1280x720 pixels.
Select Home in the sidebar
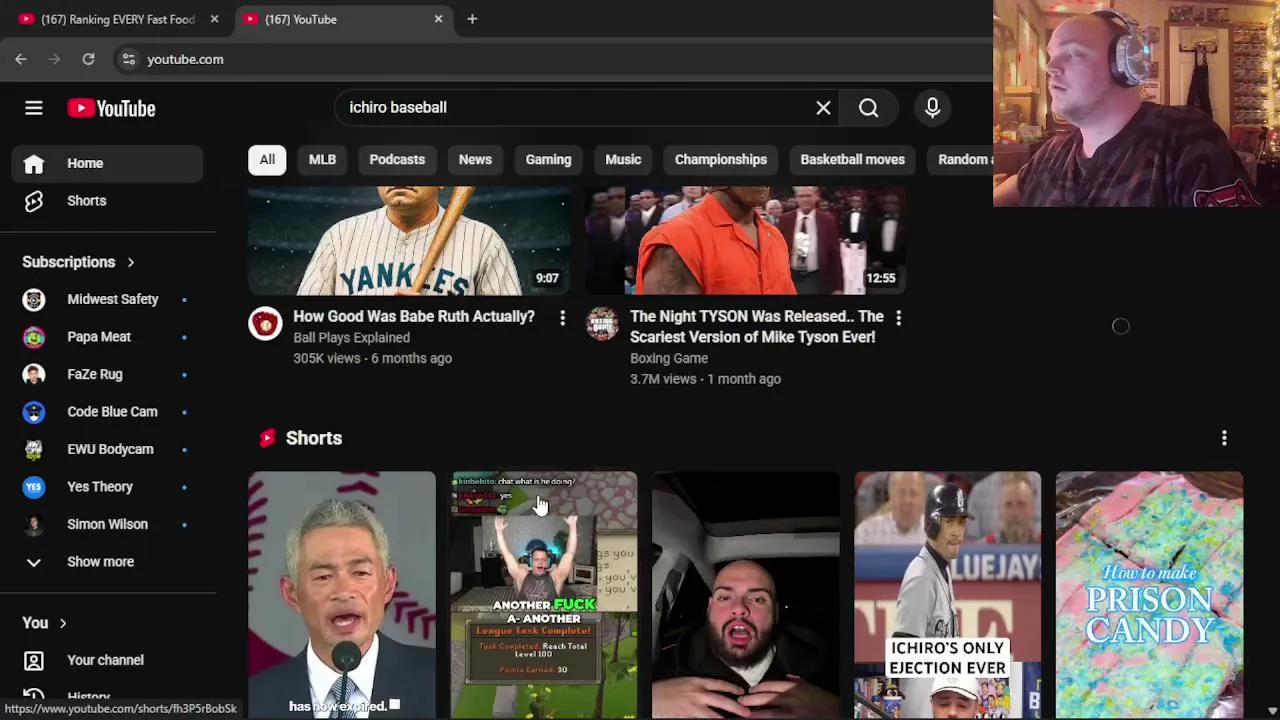[107, 163]
